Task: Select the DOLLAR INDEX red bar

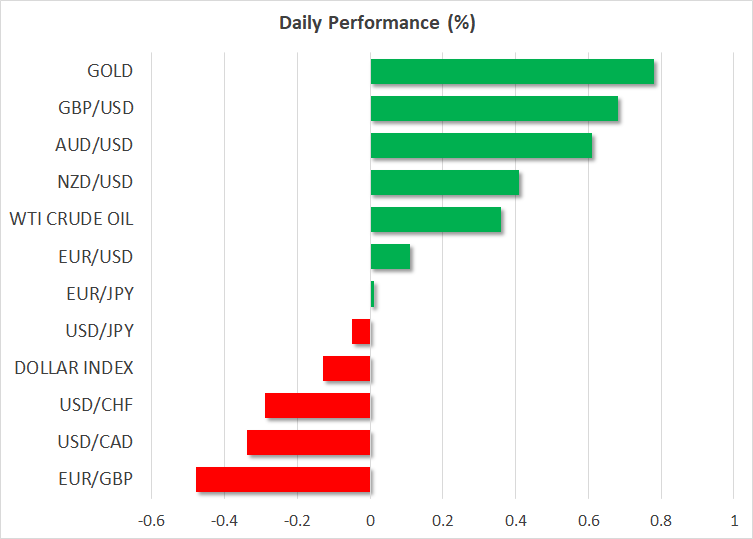Action: (x=347, y=368)
